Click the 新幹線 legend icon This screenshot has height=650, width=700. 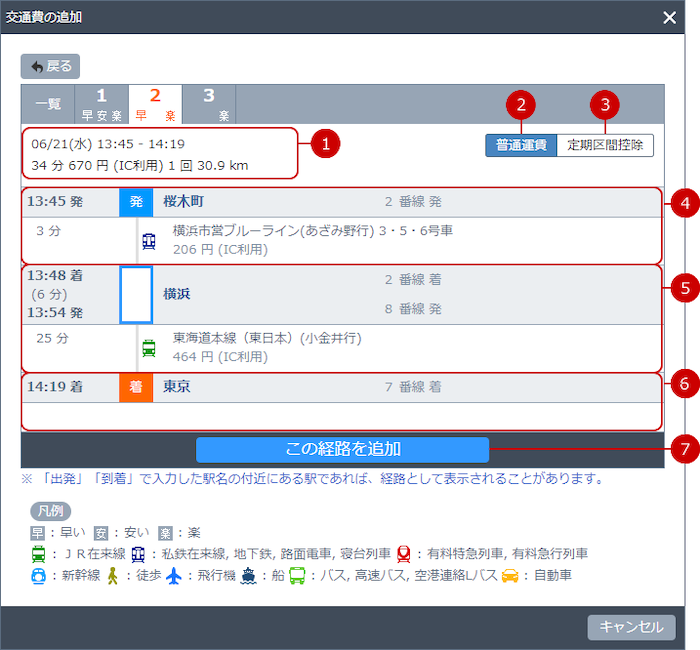pyautogui.click(x=38, y=575)
